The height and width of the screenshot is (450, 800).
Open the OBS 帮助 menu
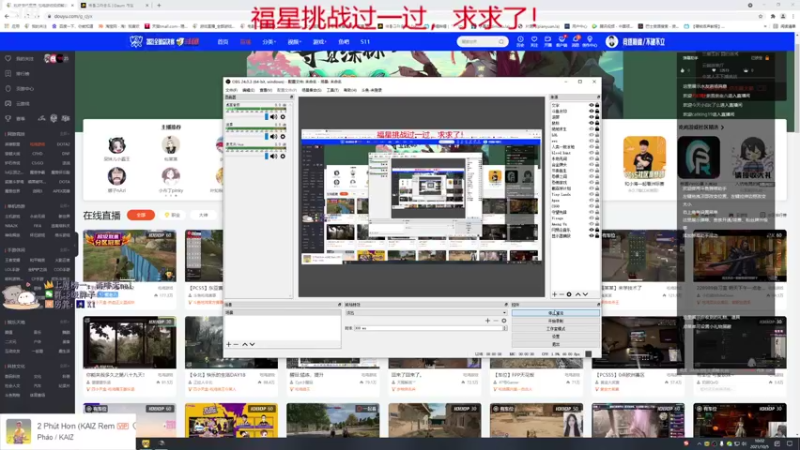(349, 90)
